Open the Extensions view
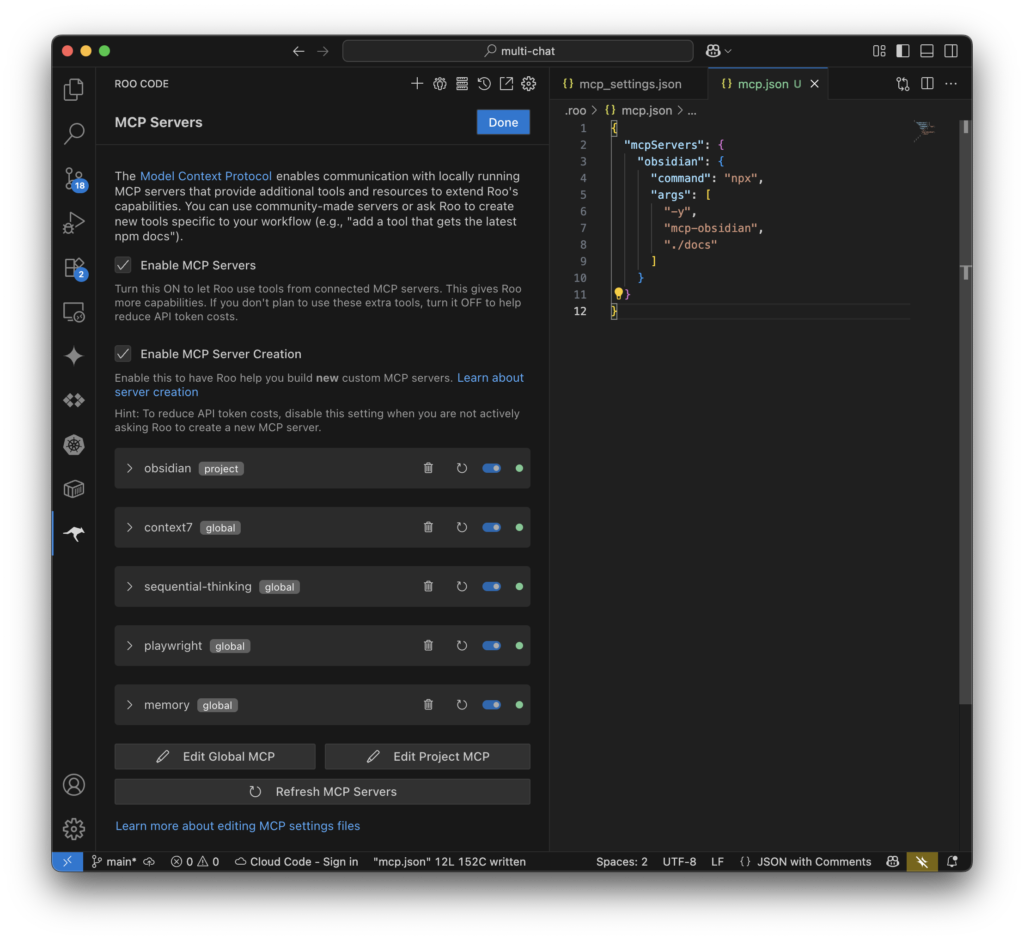 point(73,267)
